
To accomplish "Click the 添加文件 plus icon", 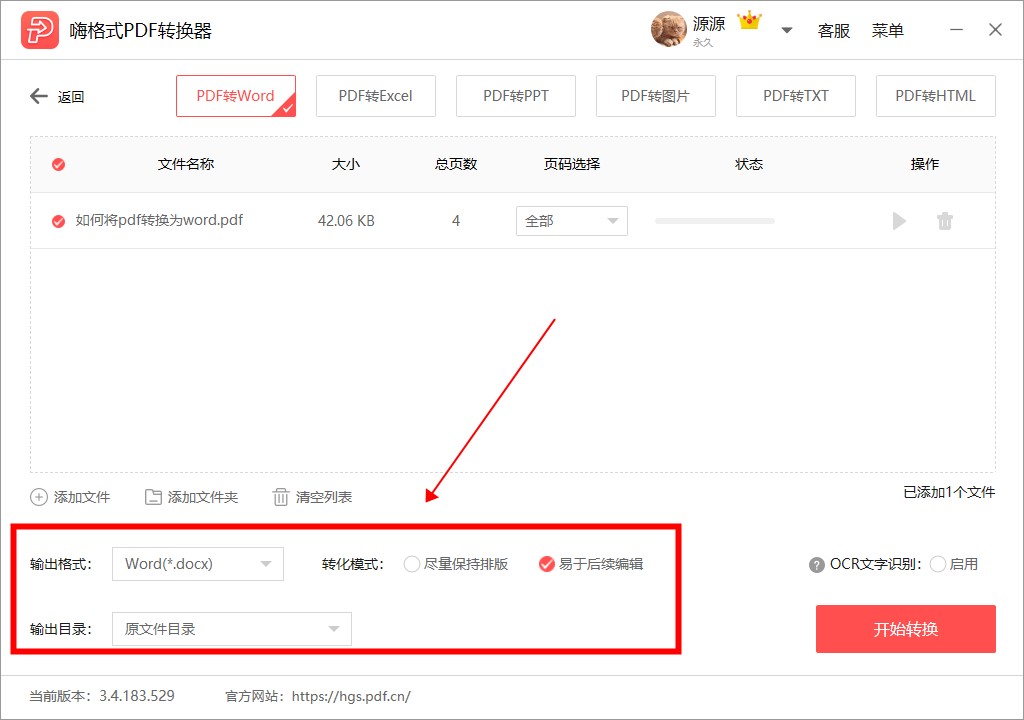I will pos(39,497).
